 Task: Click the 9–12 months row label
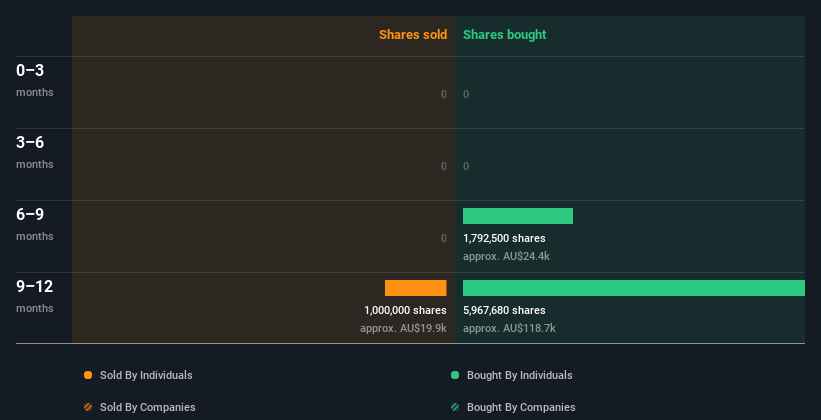(35, 296)
